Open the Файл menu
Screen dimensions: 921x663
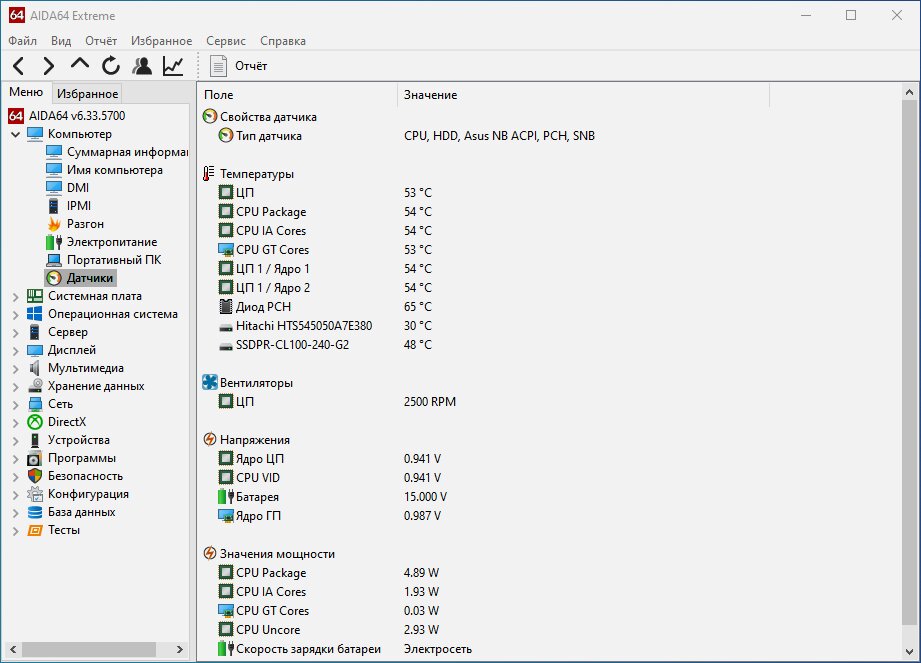click(x=23, y=41)
